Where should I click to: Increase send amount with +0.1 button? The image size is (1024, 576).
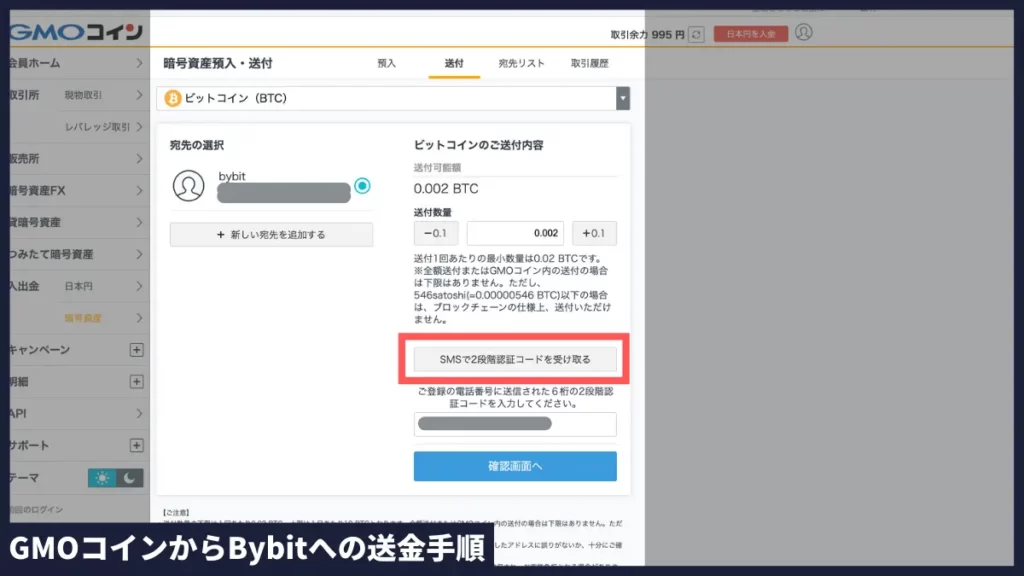click(594, 233)
